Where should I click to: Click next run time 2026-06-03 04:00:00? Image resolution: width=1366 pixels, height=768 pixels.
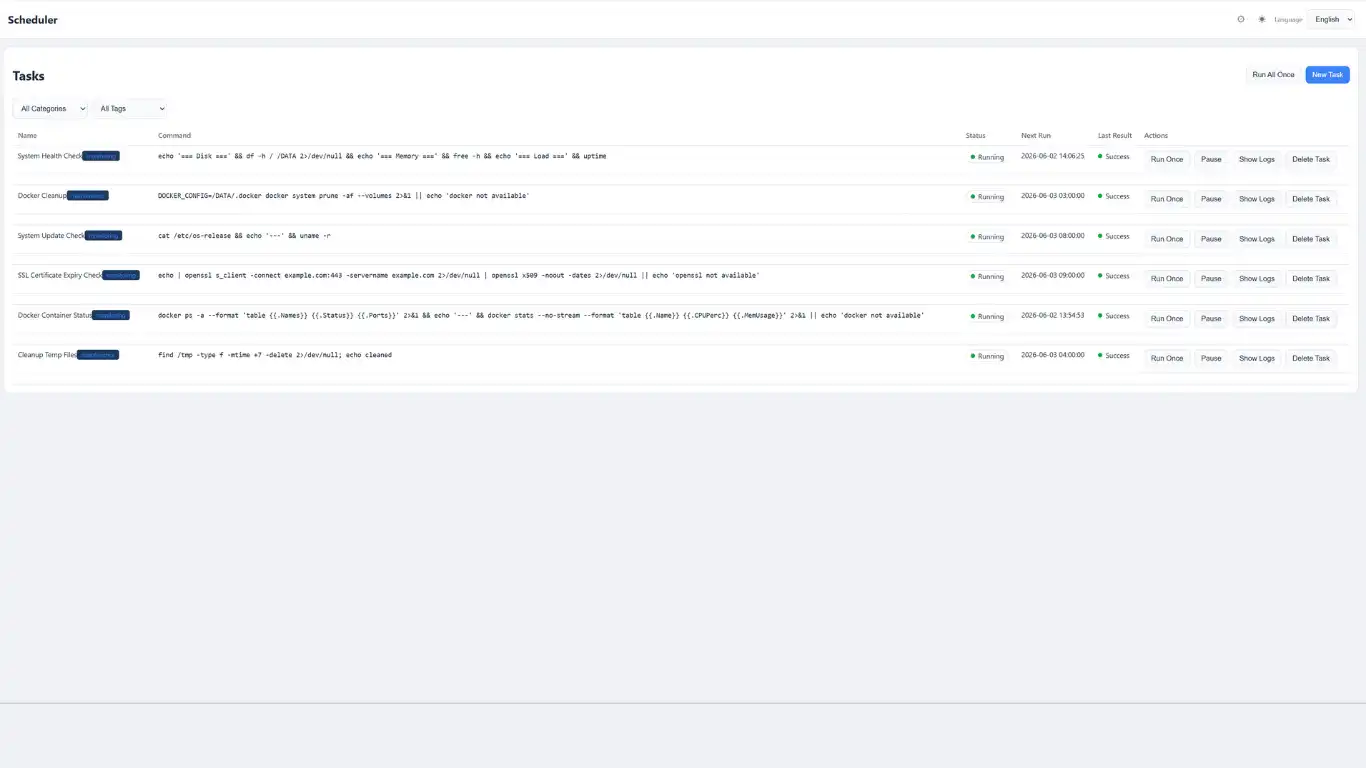pos(1052,355)
